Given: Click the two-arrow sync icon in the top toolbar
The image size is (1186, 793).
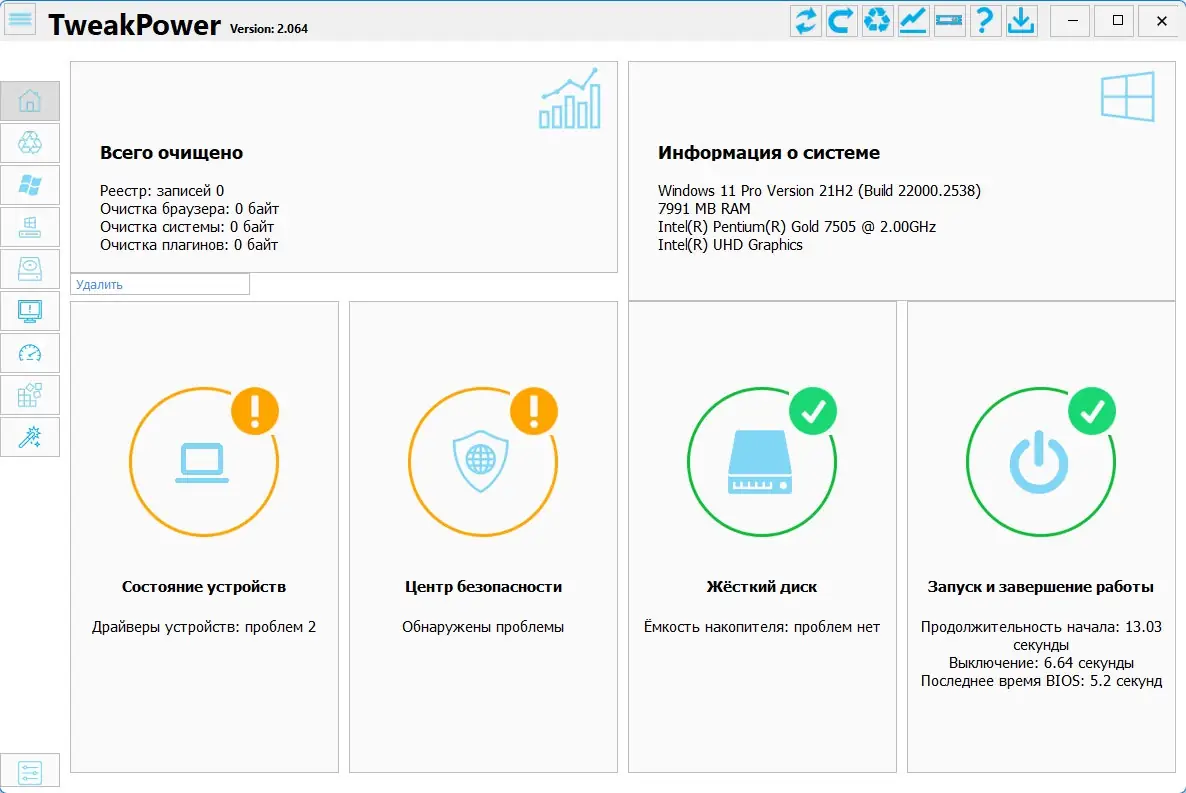Looking at the screenshot, I should click(x=805, y=20).
